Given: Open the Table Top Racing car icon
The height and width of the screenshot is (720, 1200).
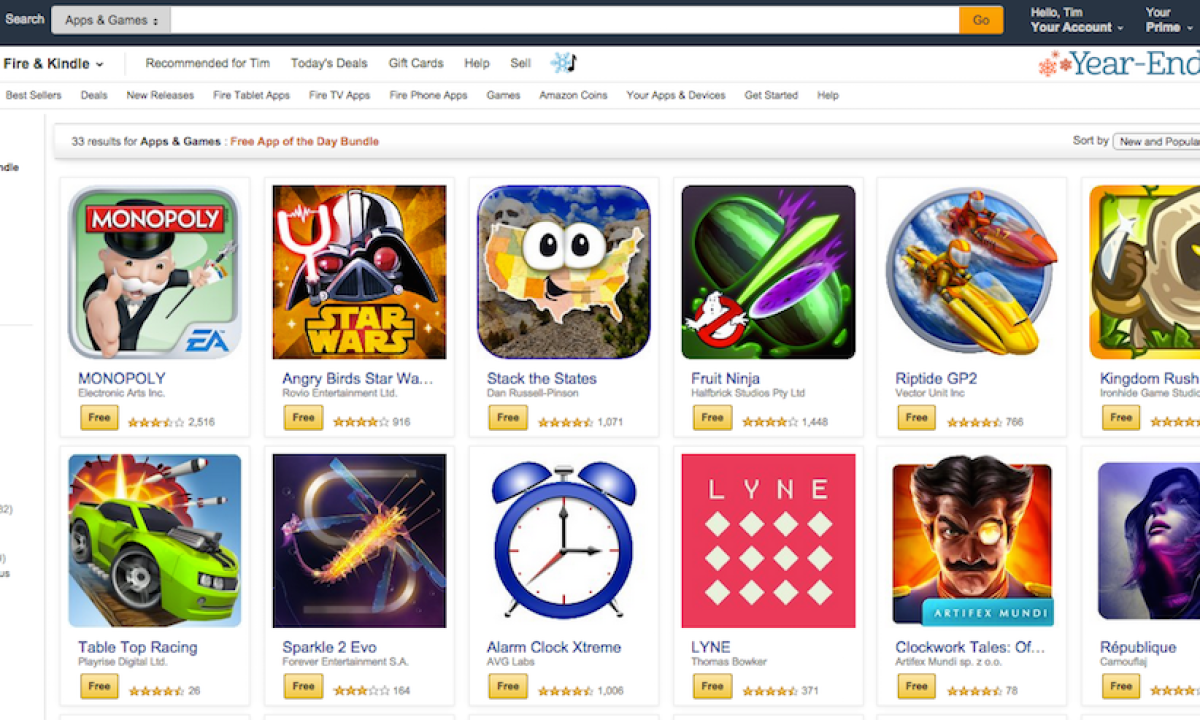Looking at the screenshot, I should (155, 541).
